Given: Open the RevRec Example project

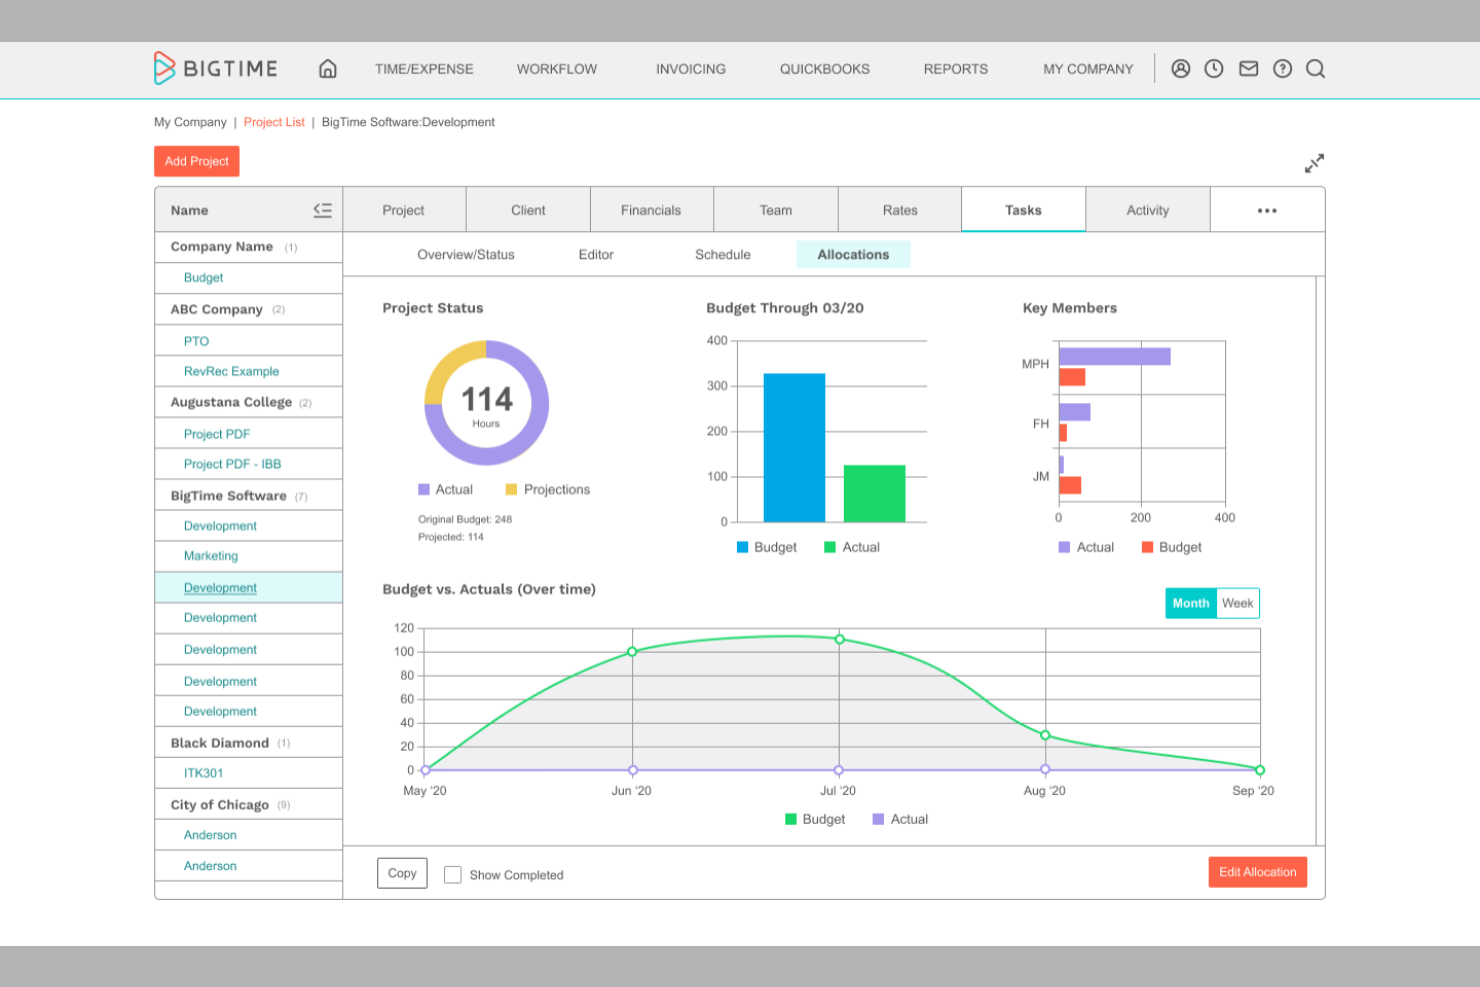Looking at the screenshot, I should pos(231,371).
